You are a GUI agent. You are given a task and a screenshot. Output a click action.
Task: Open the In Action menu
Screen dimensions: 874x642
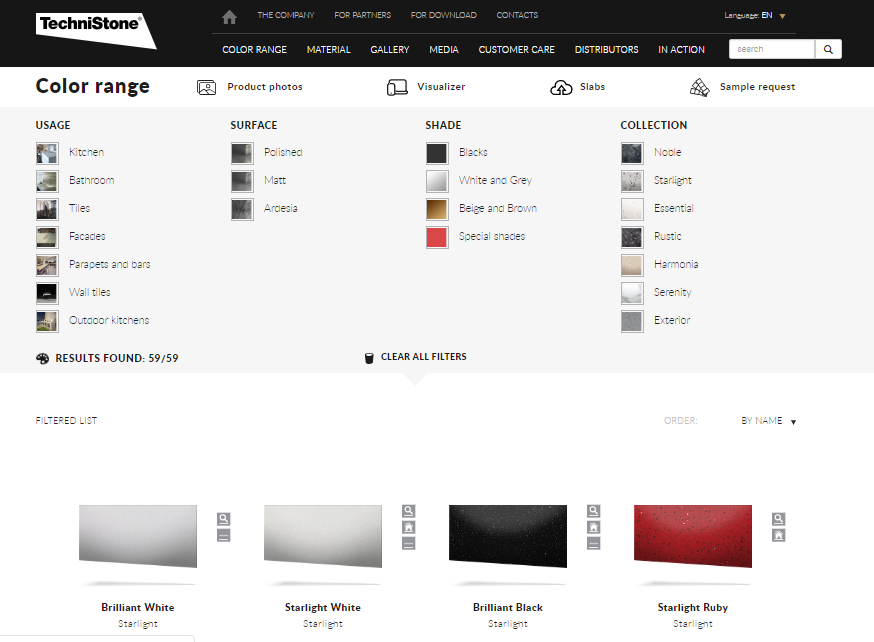click(681, 50)
